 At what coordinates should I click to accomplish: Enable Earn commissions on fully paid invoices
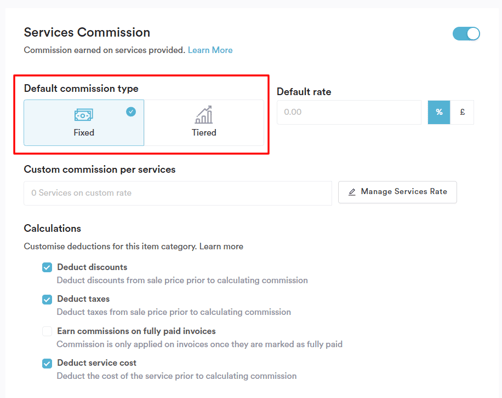click(x=47, y=331)
